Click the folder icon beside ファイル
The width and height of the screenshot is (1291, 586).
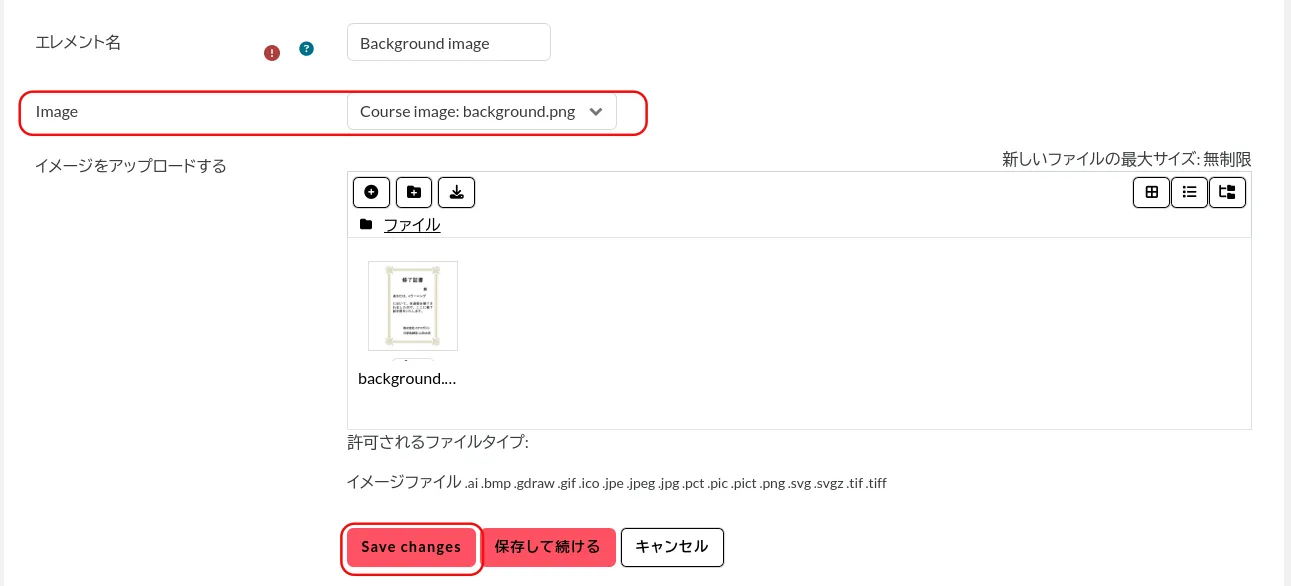366,225
